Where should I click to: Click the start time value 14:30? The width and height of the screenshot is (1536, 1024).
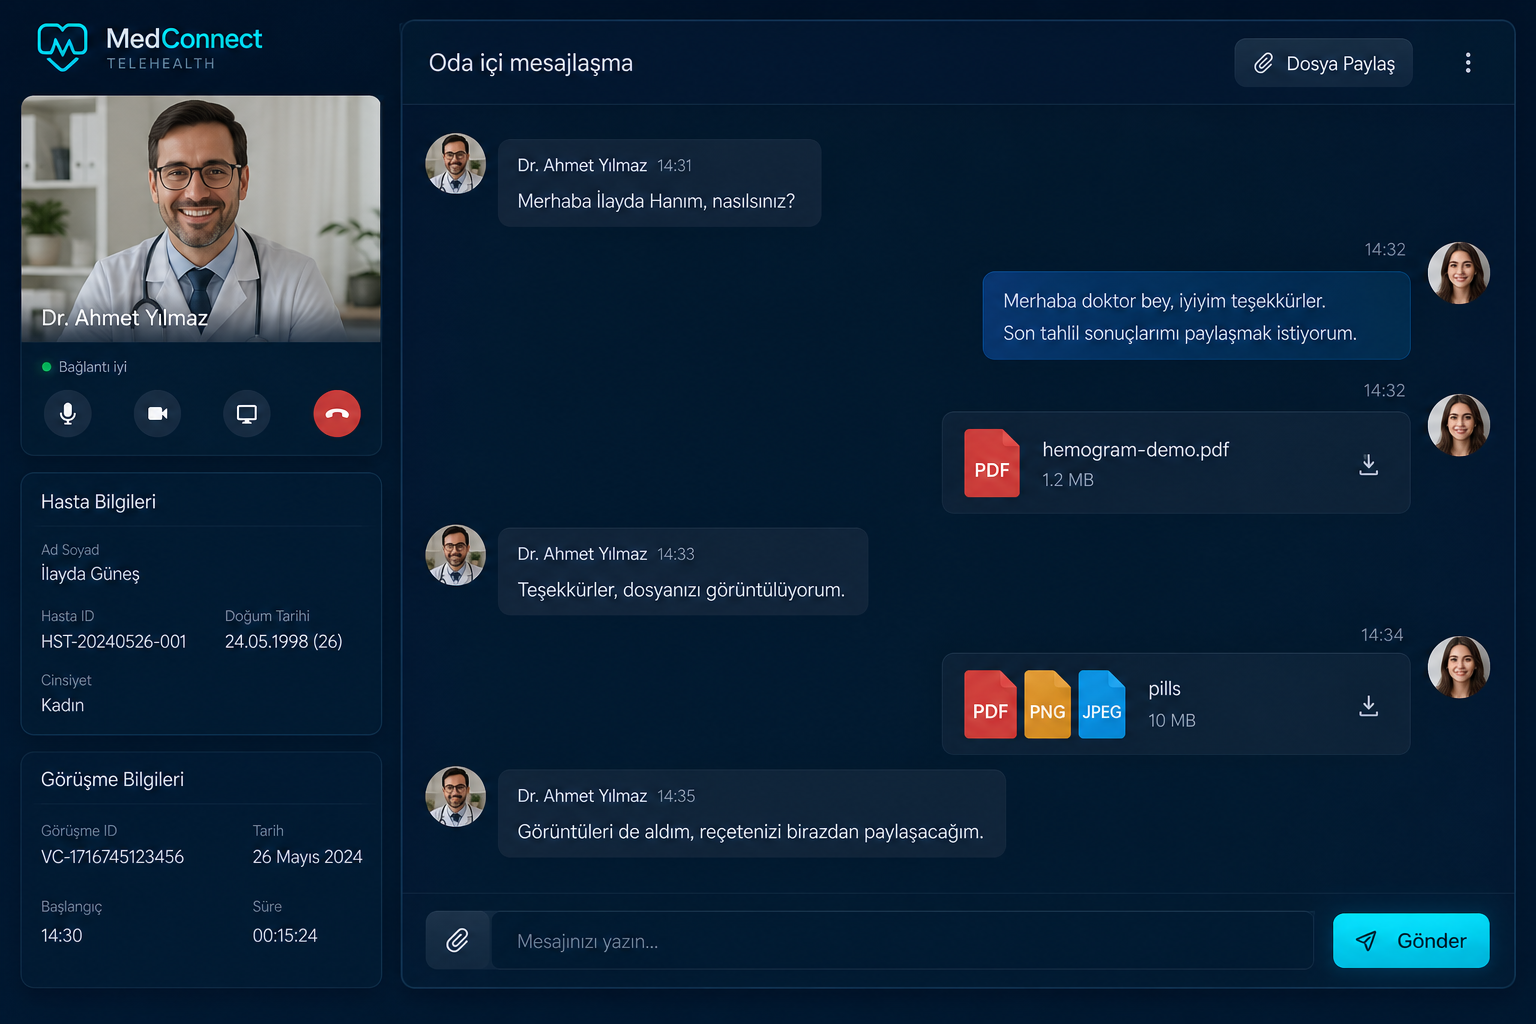(62, 936)
